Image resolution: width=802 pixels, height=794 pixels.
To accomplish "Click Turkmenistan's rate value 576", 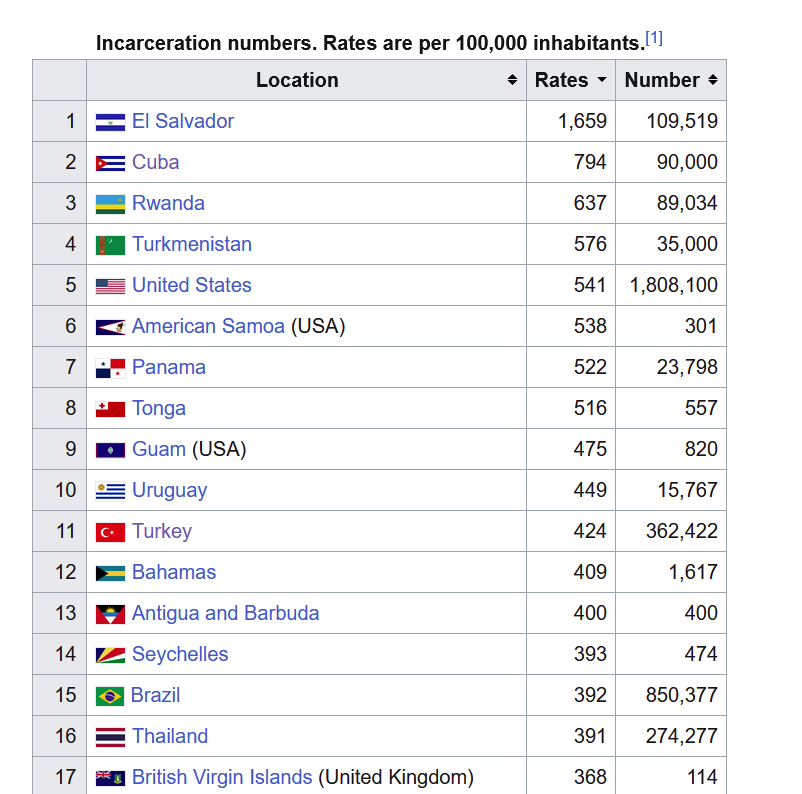I will pyautogui.click(x=590, y=244).
